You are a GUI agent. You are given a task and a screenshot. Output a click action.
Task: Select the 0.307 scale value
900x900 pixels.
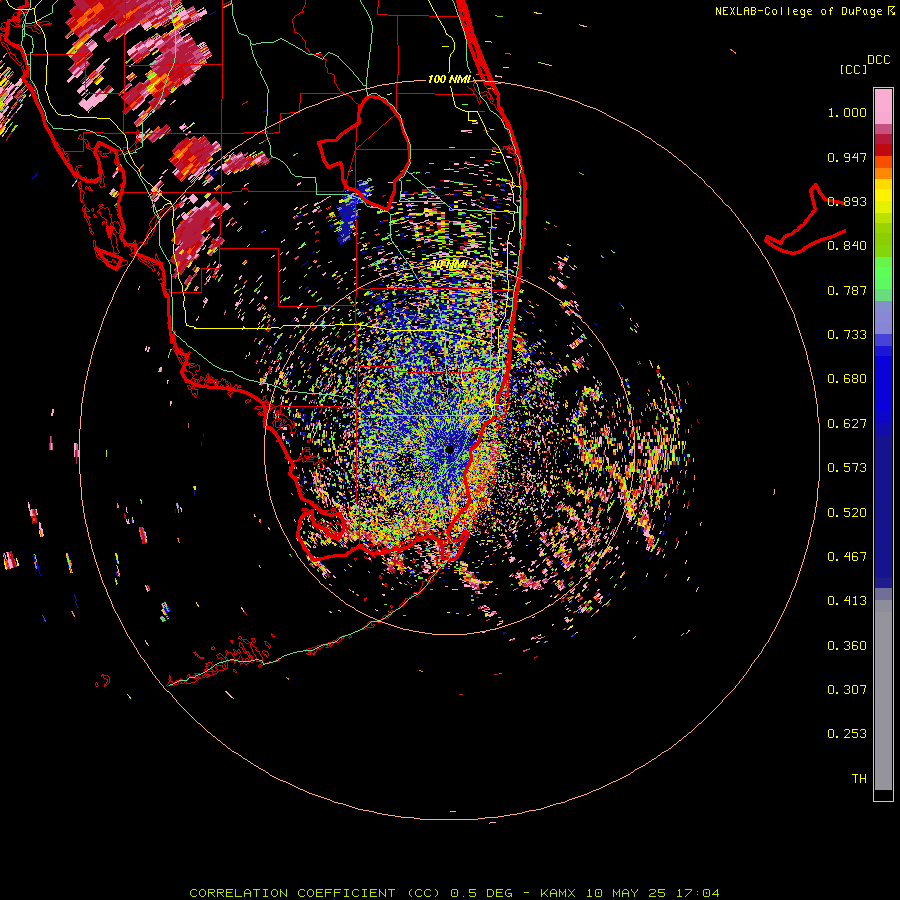(x=847, y=690)
